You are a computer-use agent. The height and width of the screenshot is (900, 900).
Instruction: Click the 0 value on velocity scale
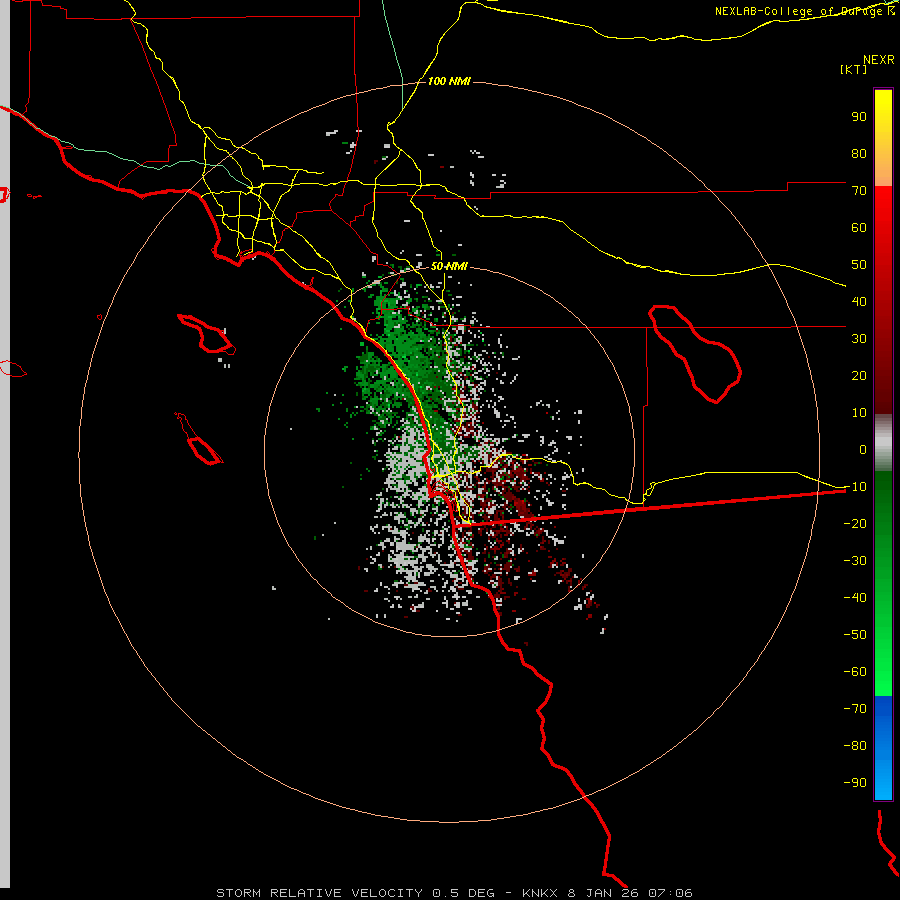coord(863,449)
